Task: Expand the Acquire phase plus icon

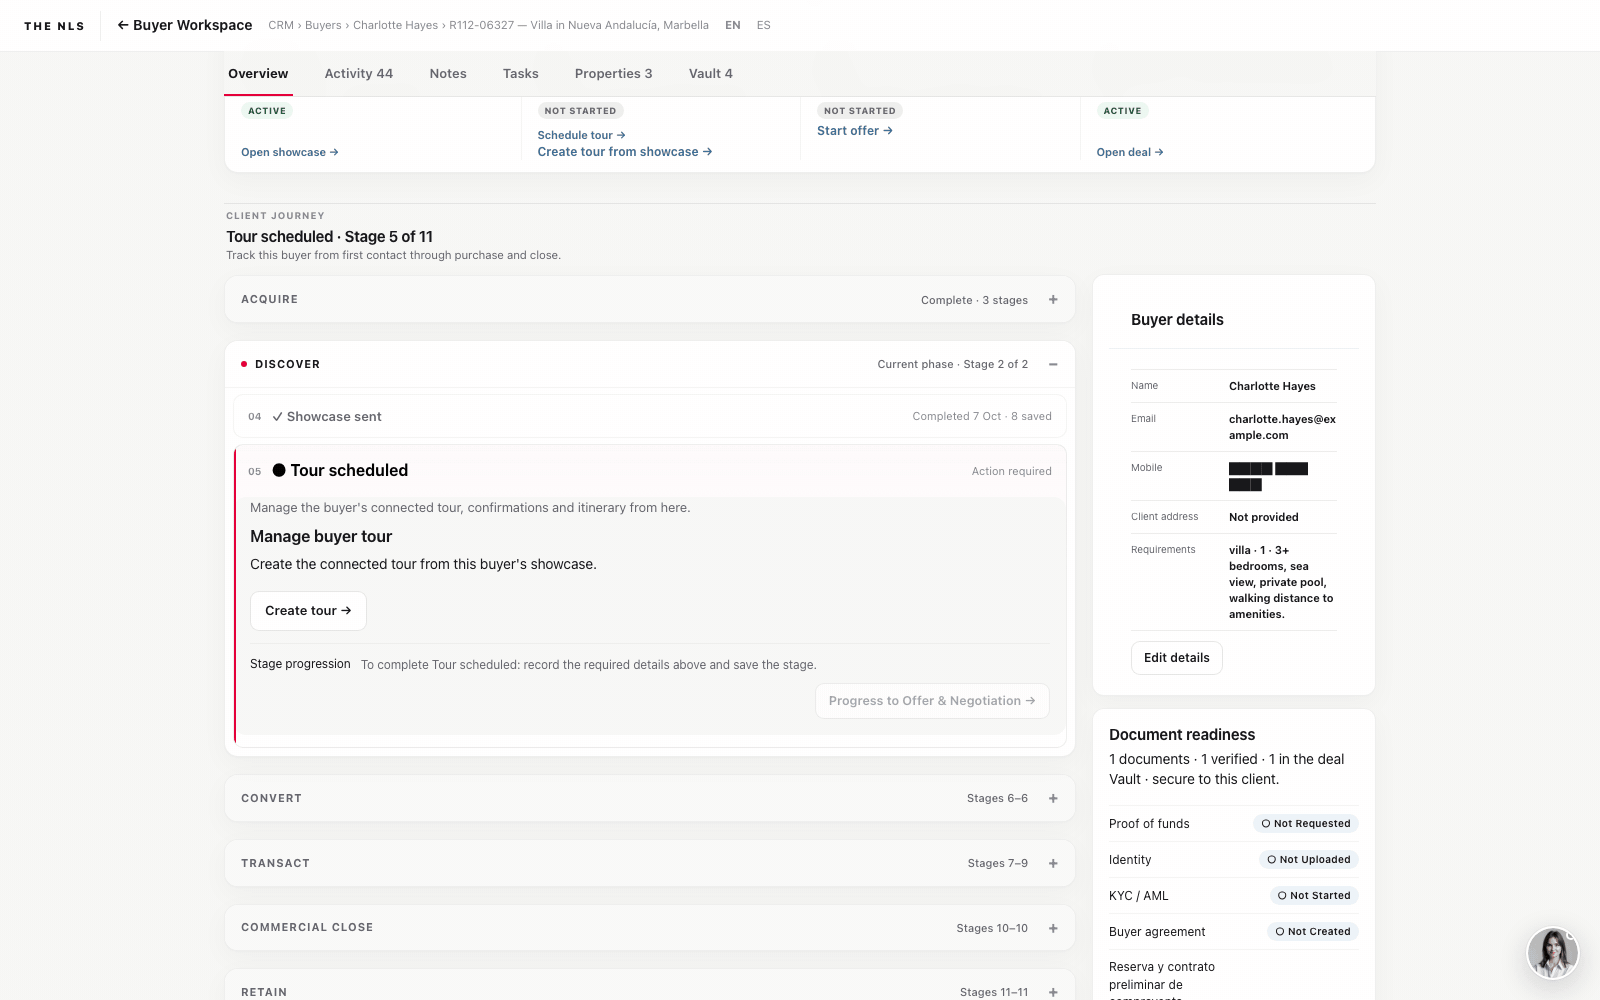Action: point(1053,300)
